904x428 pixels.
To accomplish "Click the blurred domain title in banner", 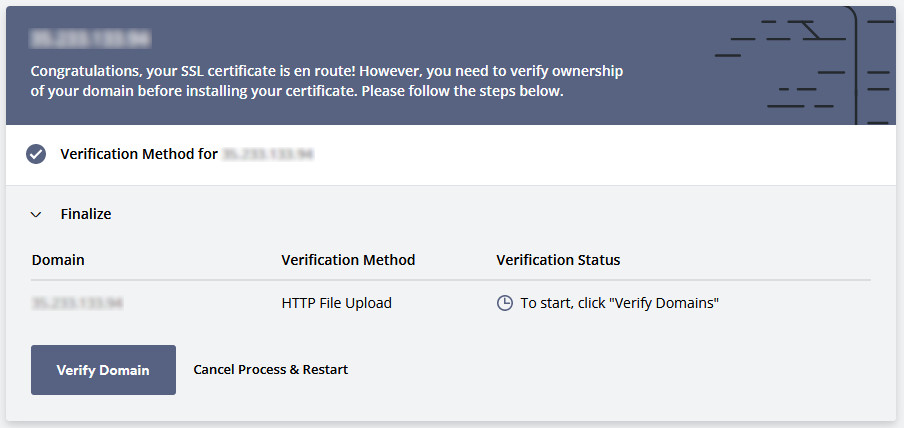I will click(90, 39).
